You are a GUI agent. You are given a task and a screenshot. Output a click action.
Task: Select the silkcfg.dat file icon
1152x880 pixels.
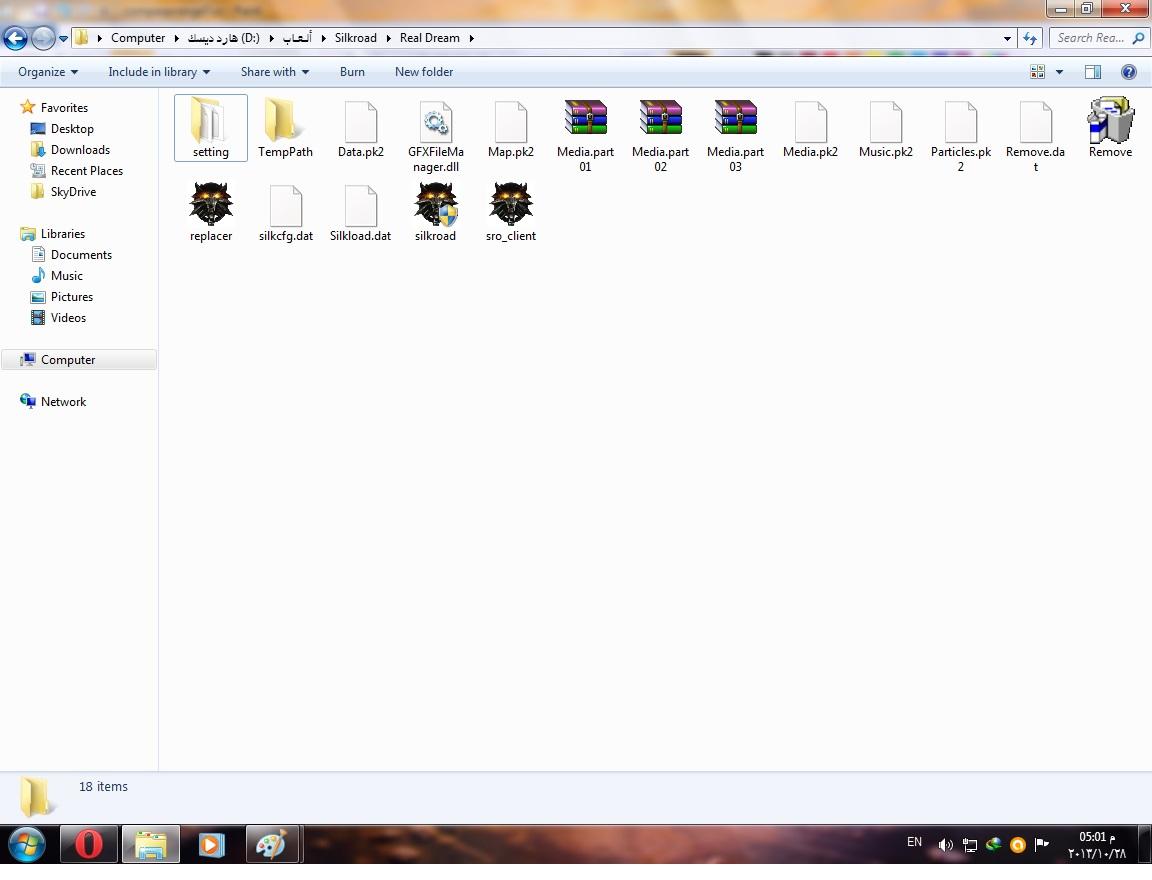286,206
